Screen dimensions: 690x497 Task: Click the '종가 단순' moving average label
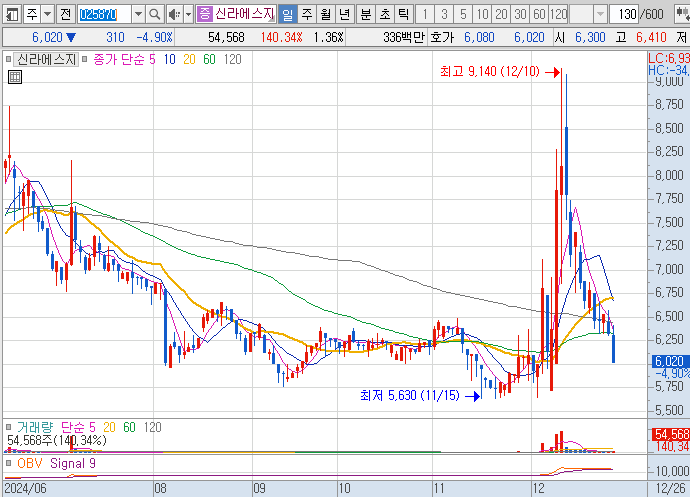(118, 59)
